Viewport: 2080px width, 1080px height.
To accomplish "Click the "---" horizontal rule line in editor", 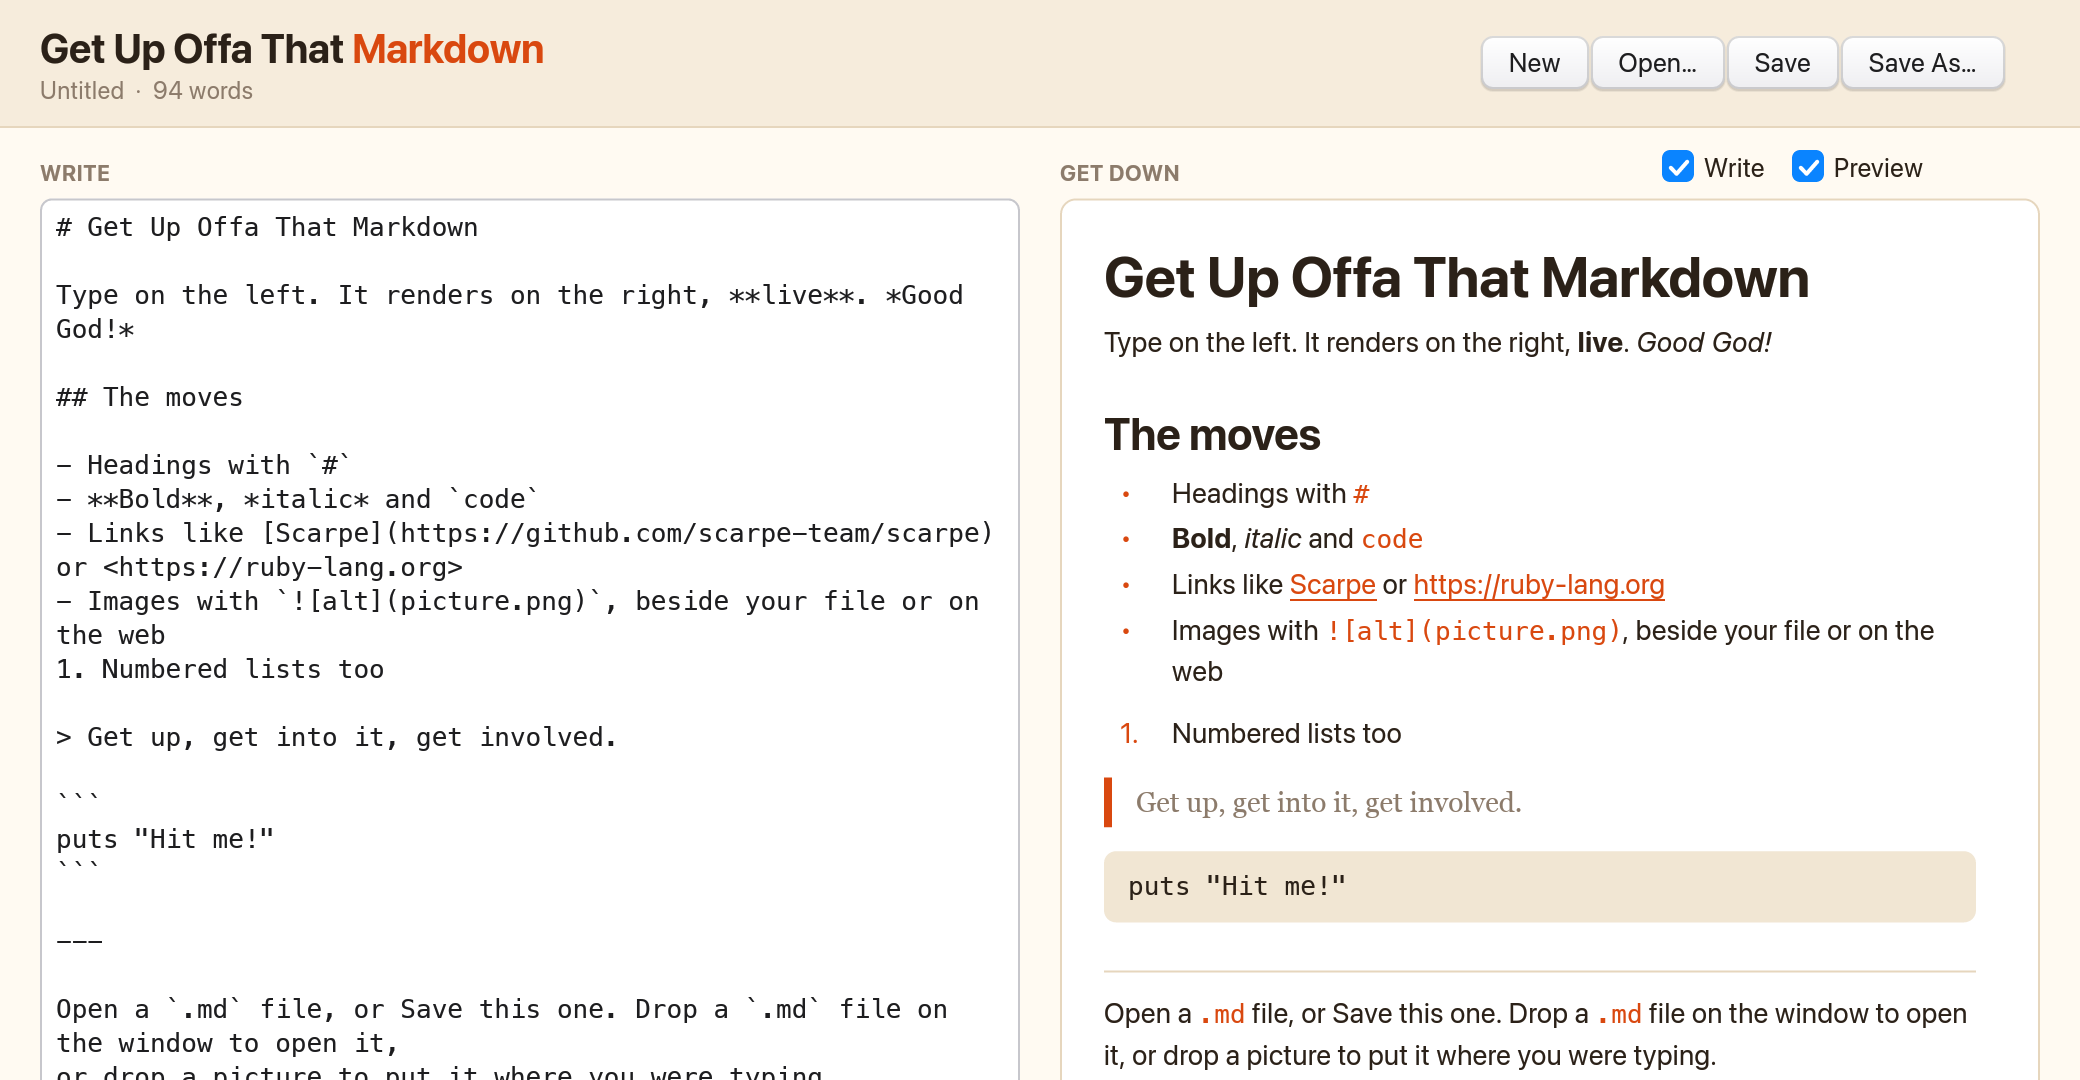I will pyautogui.click(x=79, y=941).
